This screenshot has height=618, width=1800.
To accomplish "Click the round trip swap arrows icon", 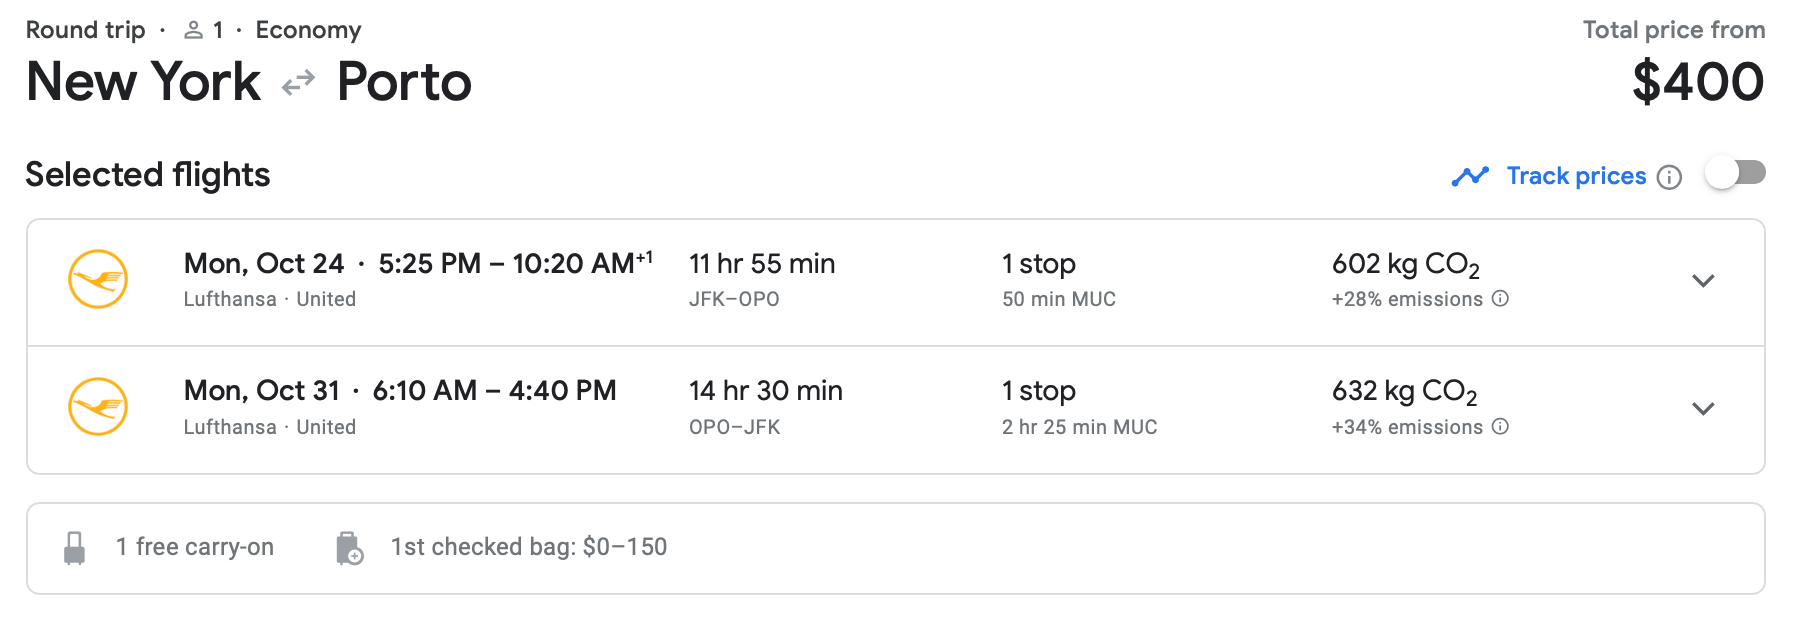I will (298, 83).
